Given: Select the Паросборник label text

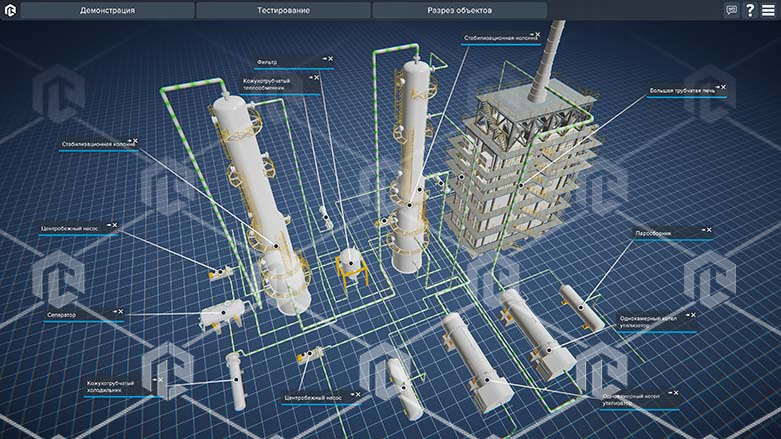Looking at the screenshot, I should pos(653,233).
